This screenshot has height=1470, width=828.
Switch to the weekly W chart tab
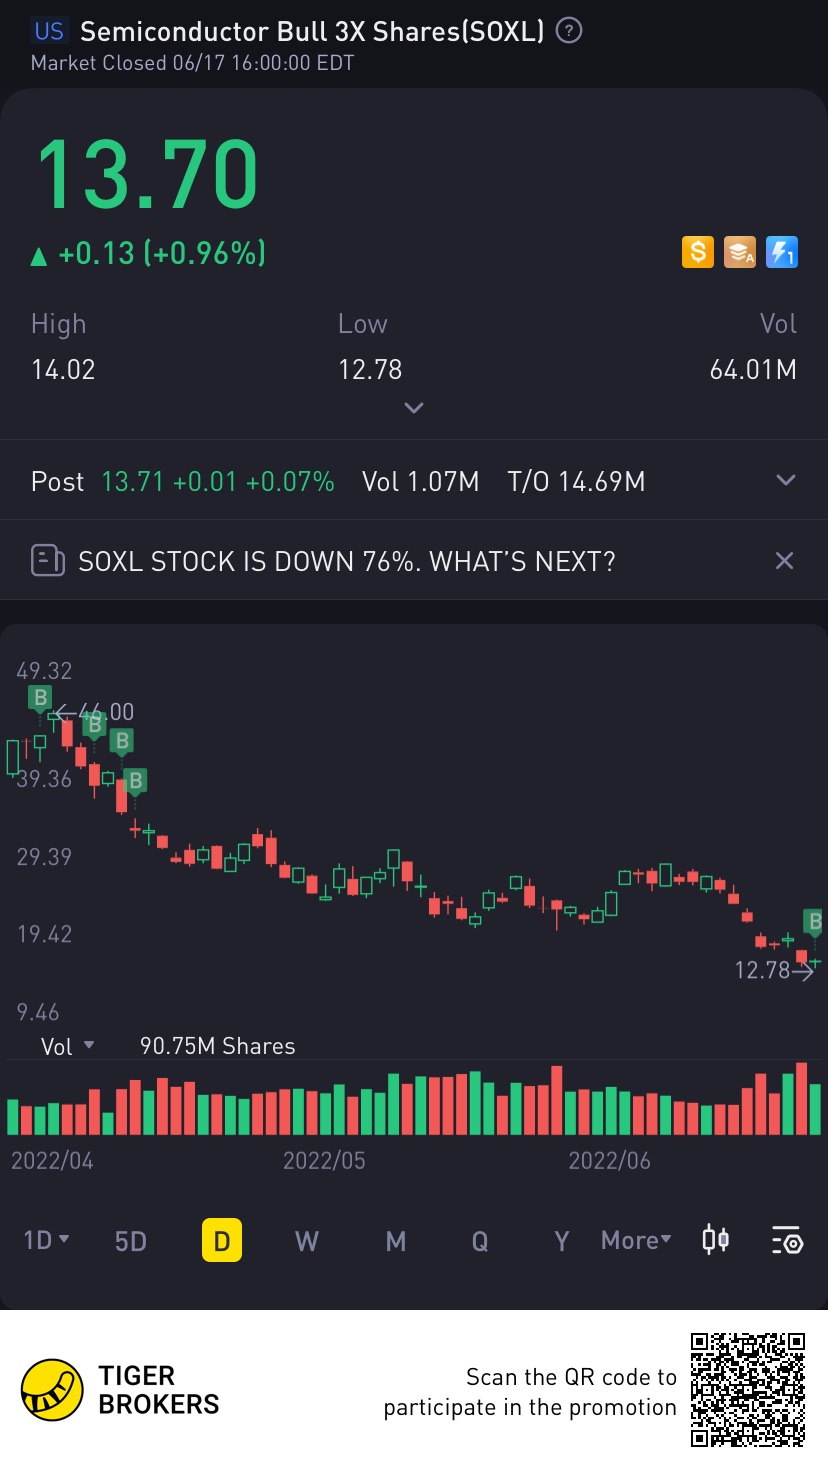point(307,1241)
